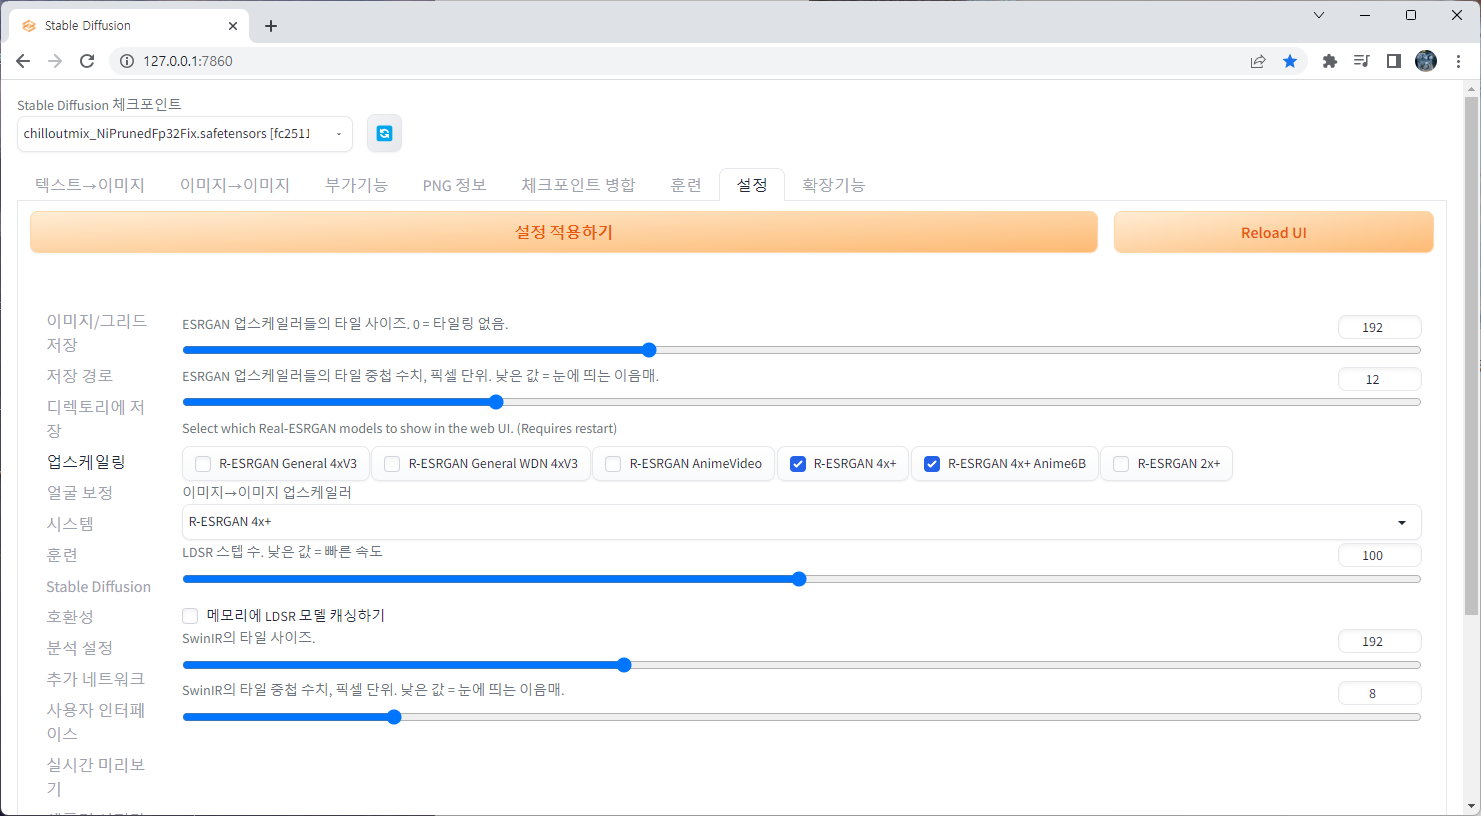This screenshot has height=816, width=1481.
Task: Open a new browser tab
Action: (x=271, y=26)
